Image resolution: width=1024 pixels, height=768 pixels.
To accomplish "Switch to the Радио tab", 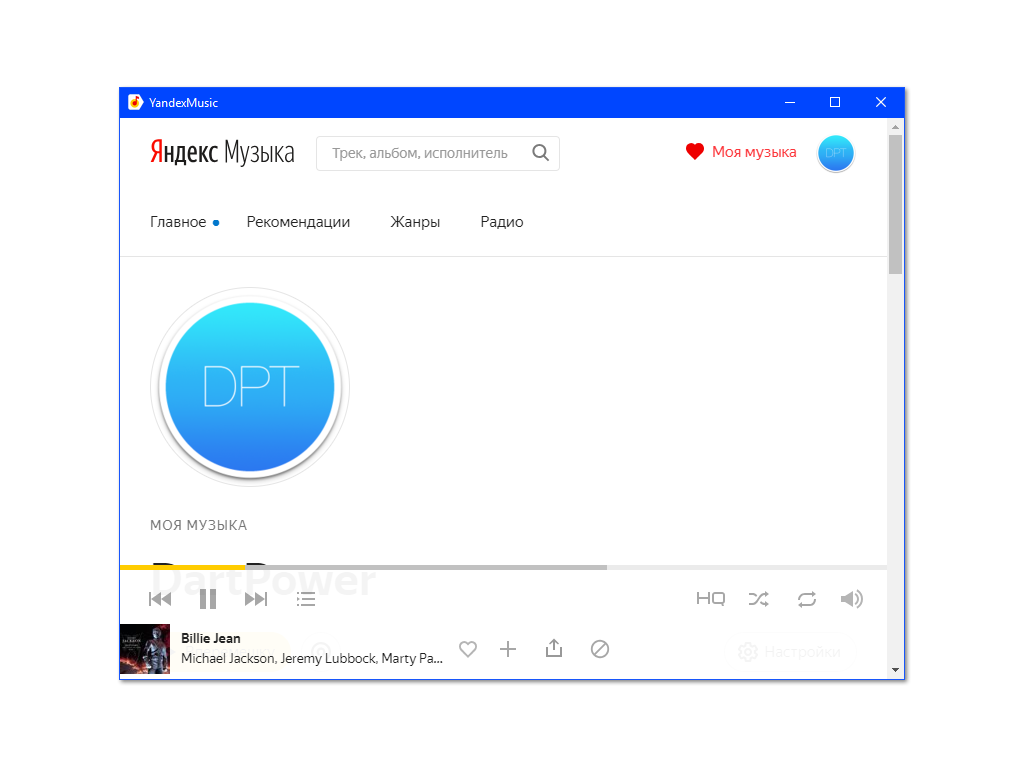I will pos(502,222).
